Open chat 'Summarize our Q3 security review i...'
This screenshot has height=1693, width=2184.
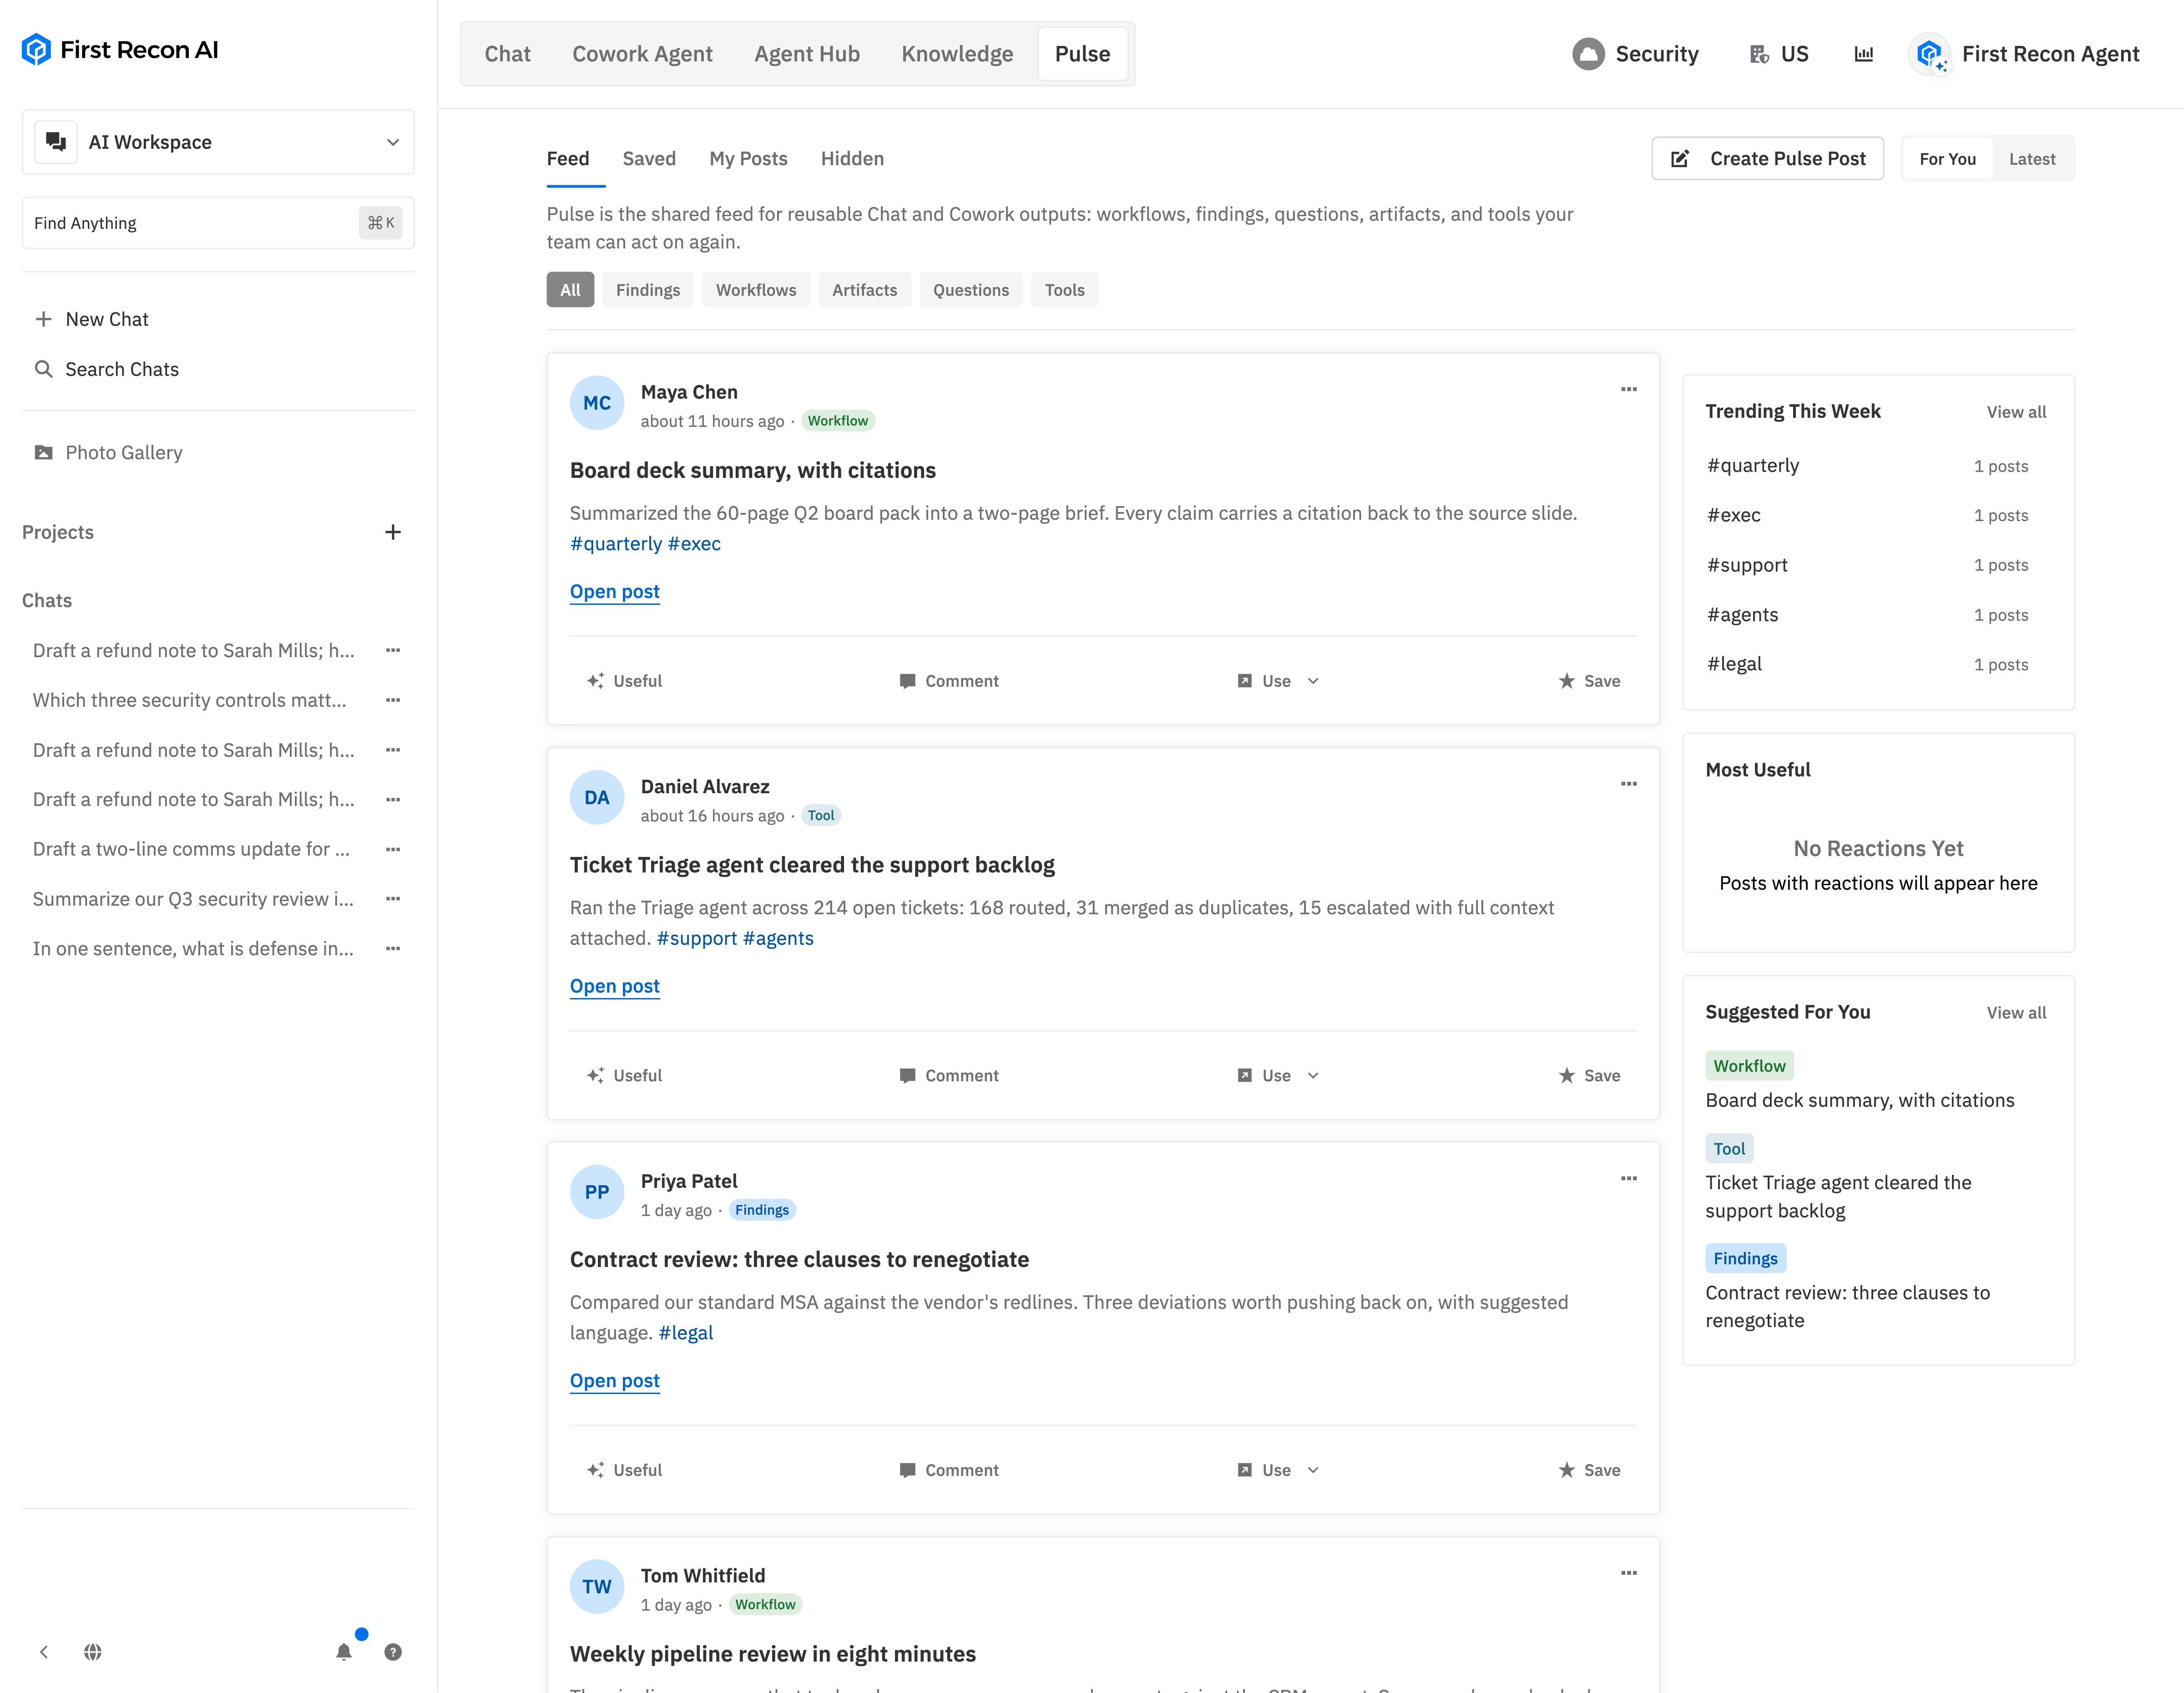tap(193, 899)
